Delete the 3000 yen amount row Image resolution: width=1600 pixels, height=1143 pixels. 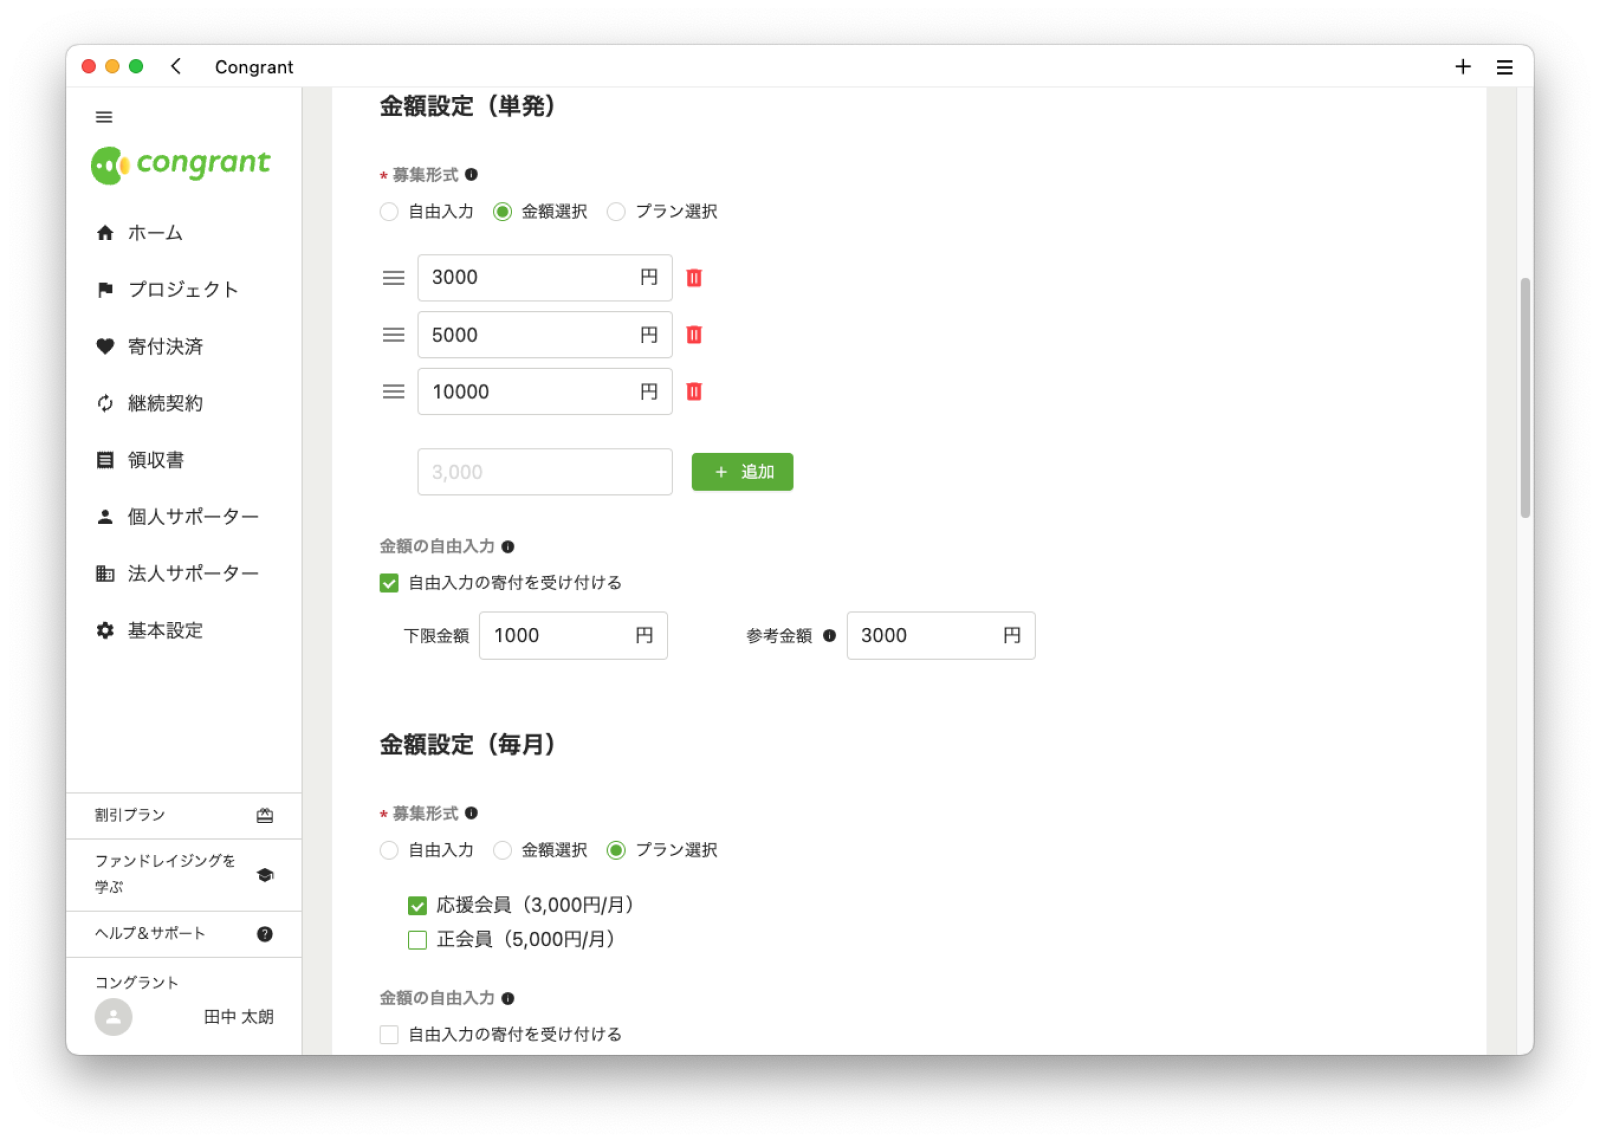(x=694, y=278)
